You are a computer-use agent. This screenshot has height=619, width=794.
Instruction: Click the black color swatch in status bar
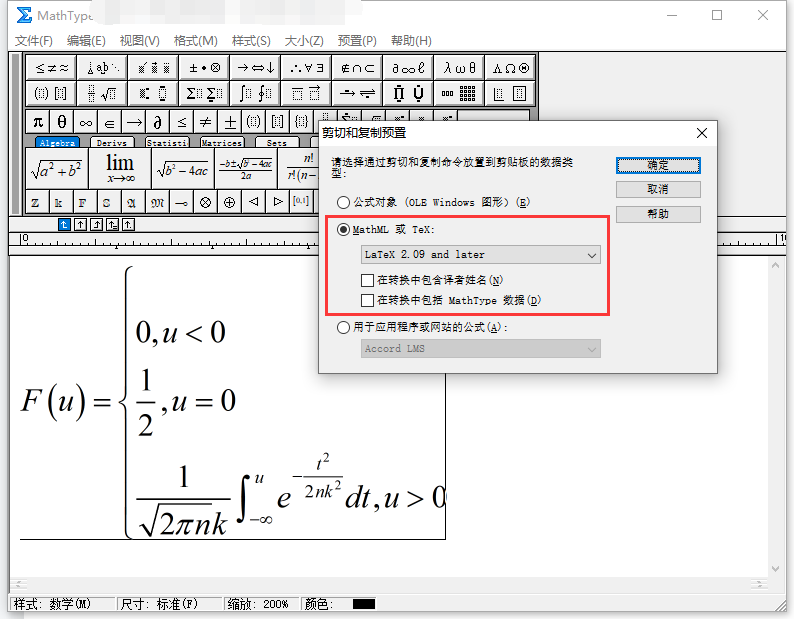point(363,604)
